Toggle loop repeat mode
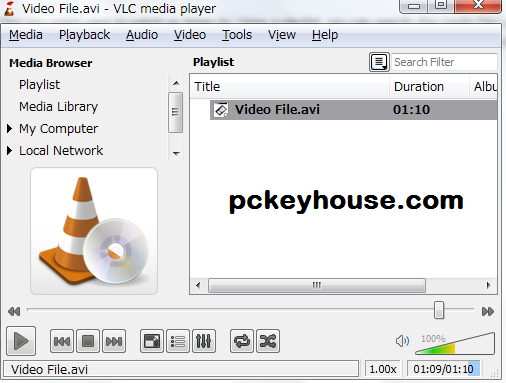The image size is (506, 383). coord(242,341)
